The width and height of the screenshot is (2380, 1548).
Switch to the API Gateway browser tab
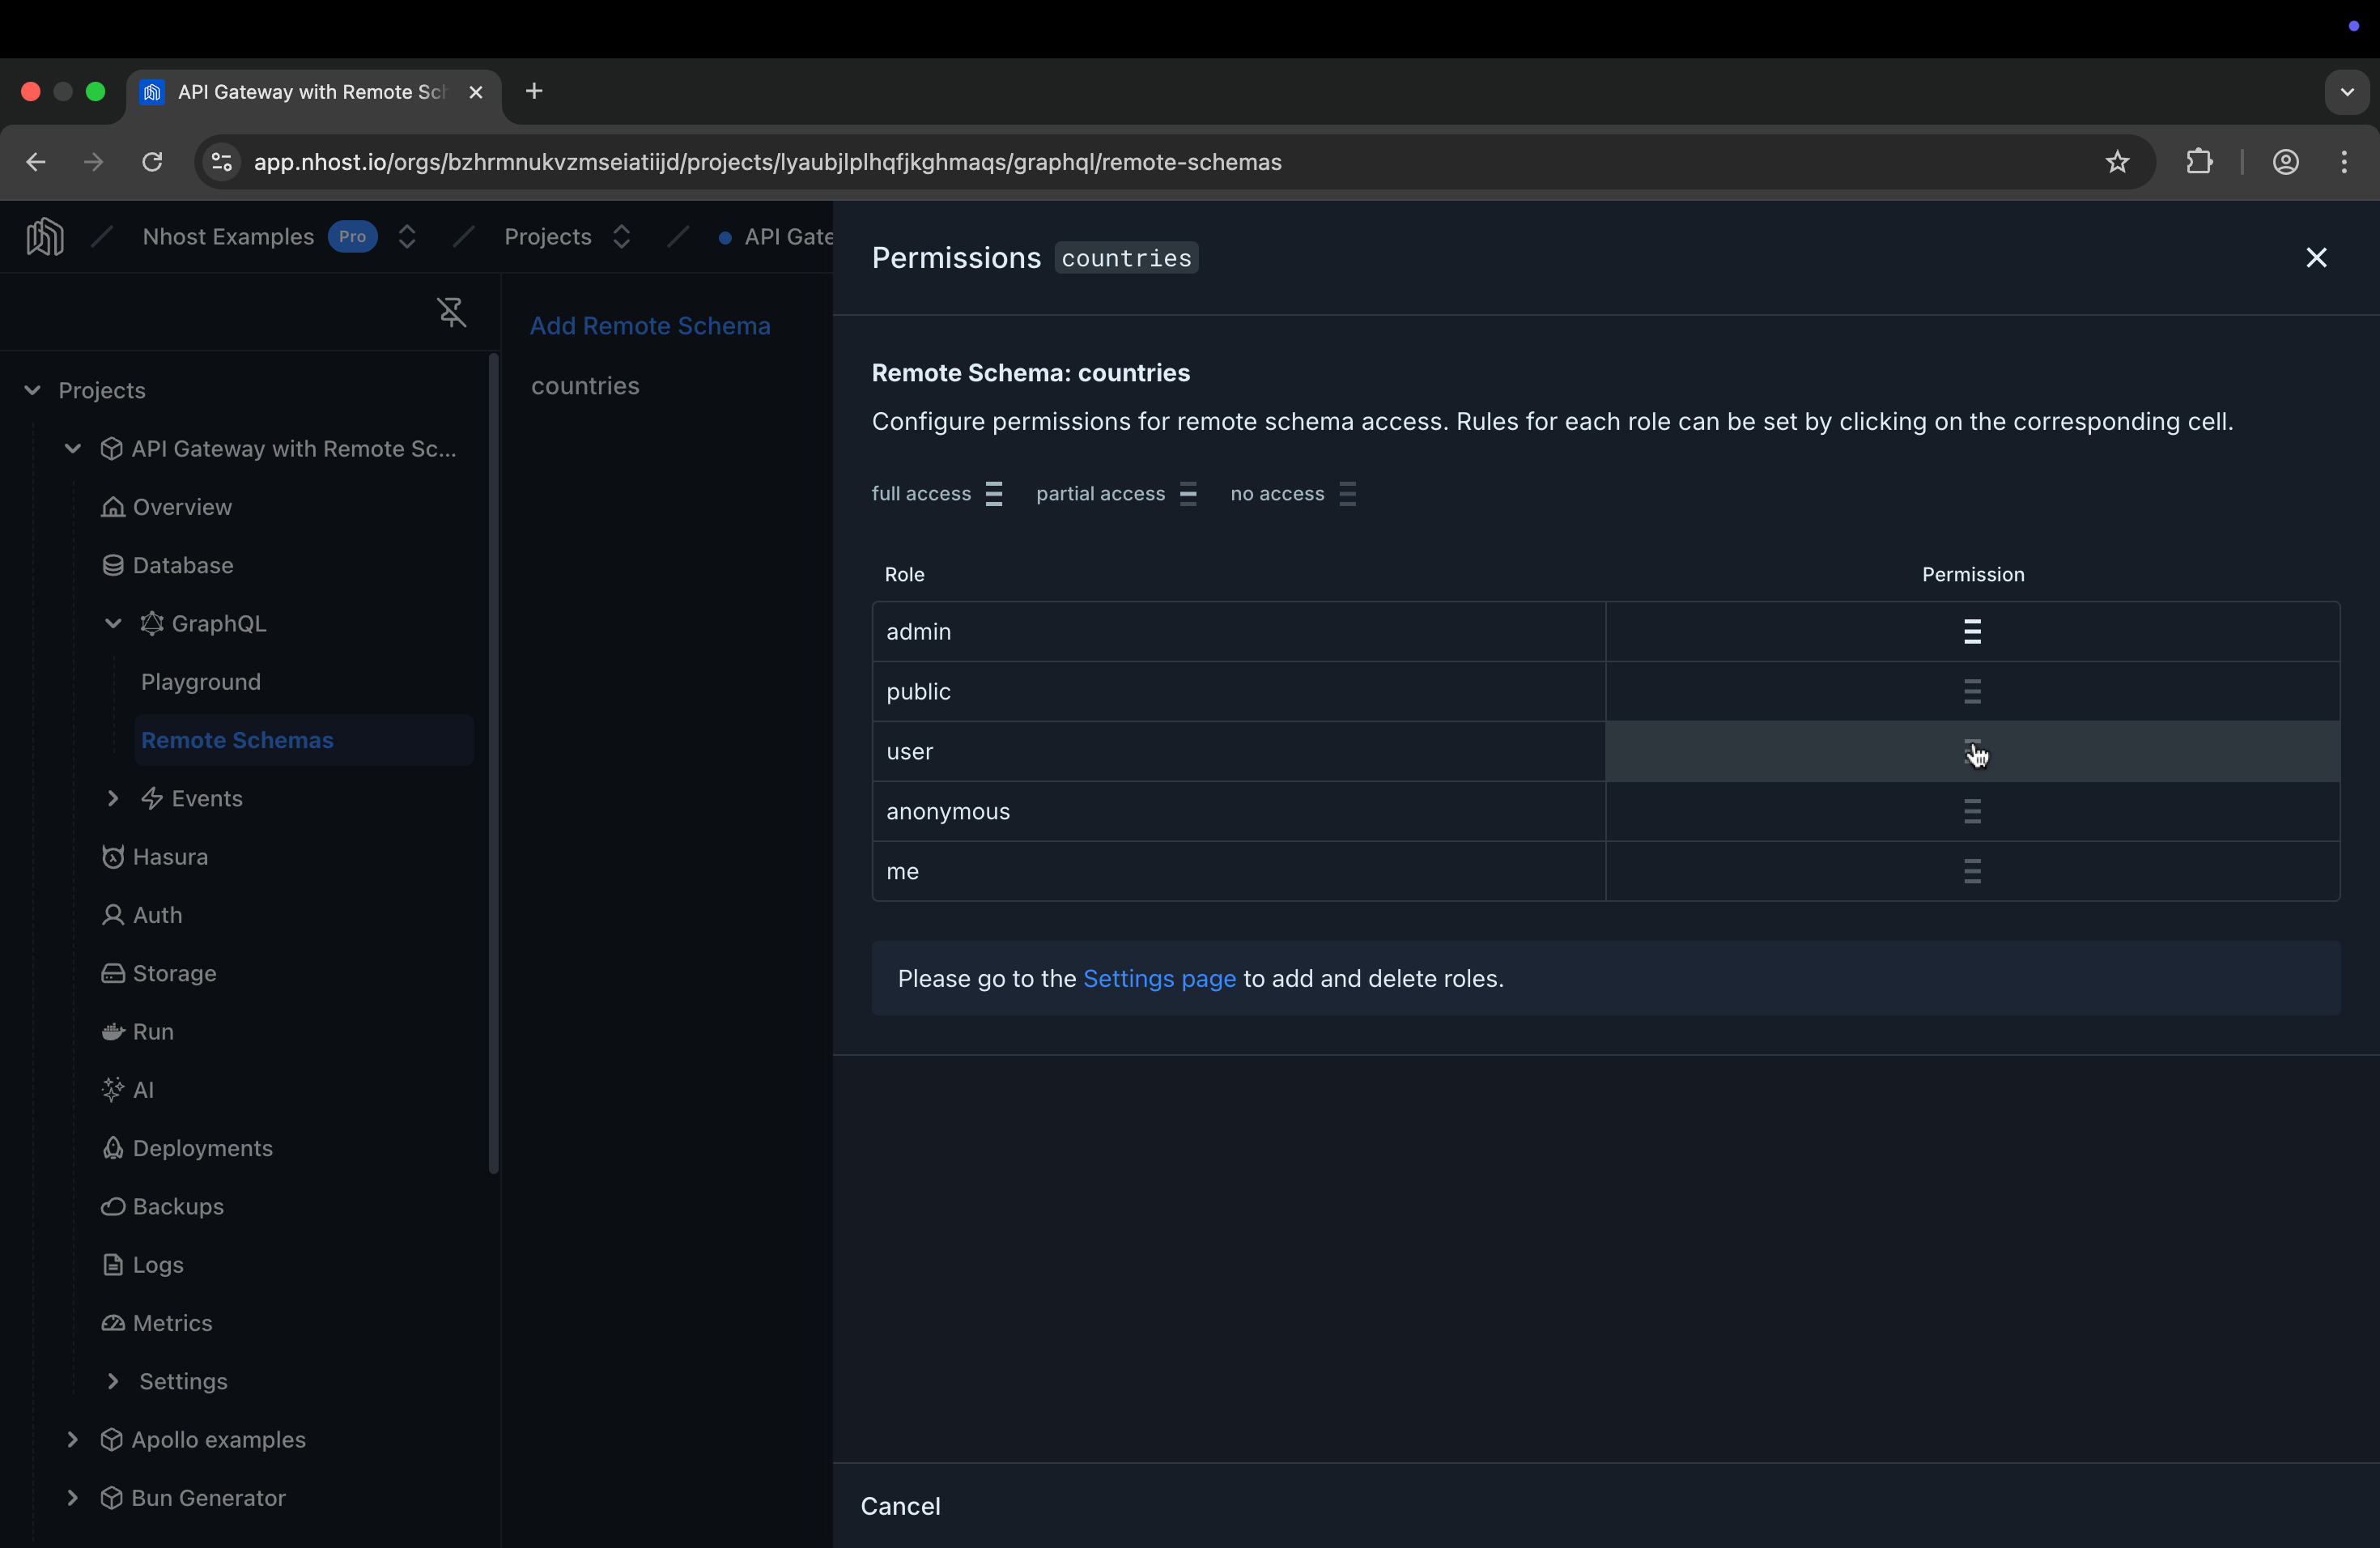[300, 91]
